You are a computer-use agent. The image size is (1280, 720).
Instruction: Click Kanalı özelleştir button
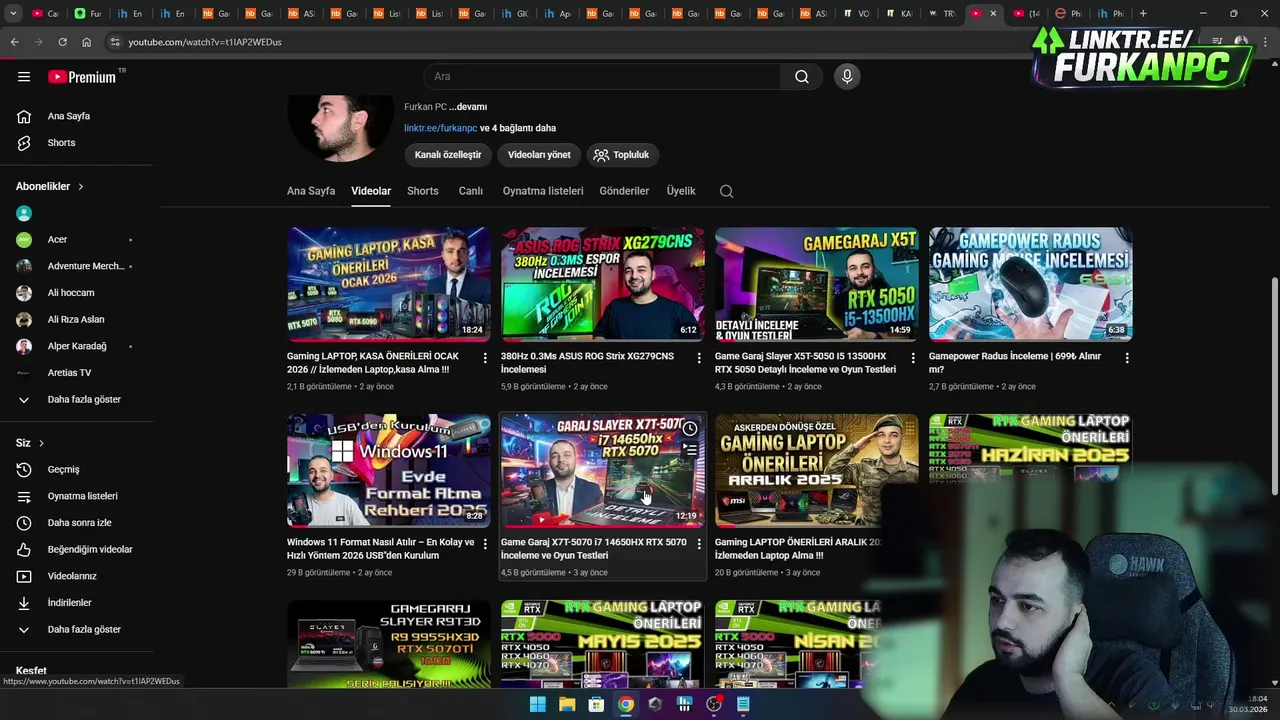coord(448,155)
